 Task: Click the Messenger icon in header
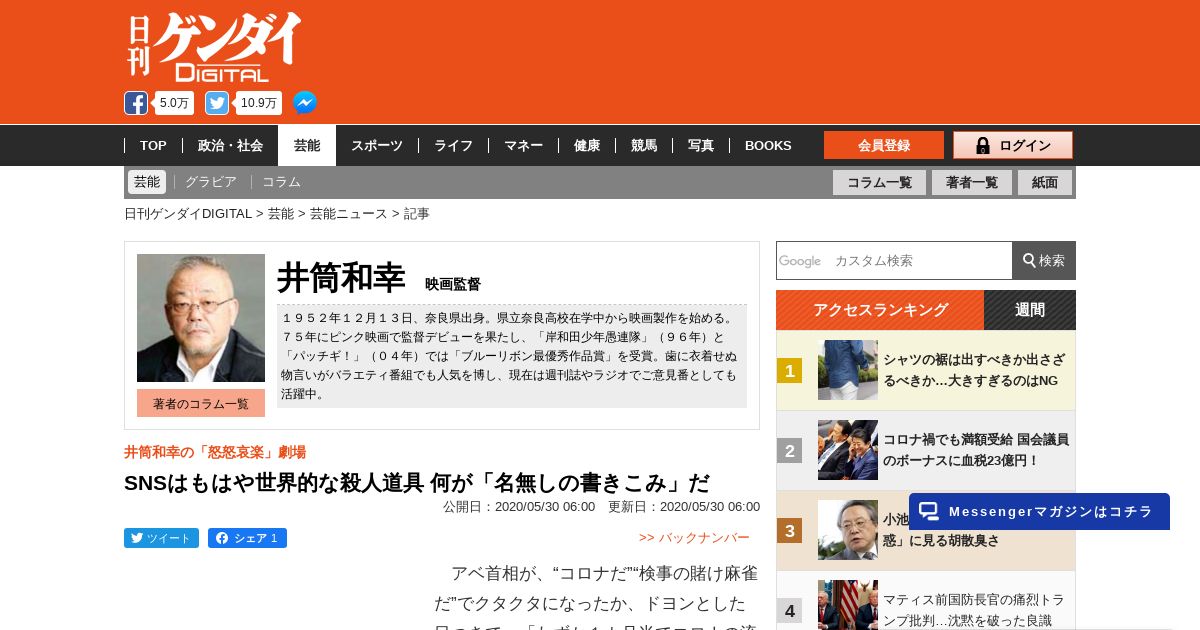305,103
